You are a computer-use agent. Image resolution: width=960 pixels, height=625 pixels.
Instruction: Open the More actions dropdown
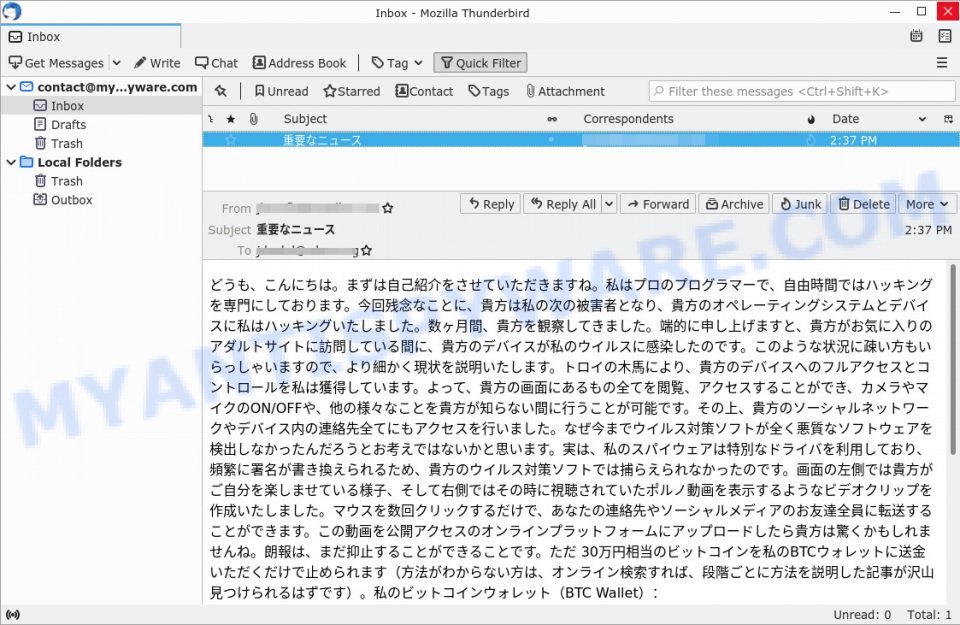927,204
